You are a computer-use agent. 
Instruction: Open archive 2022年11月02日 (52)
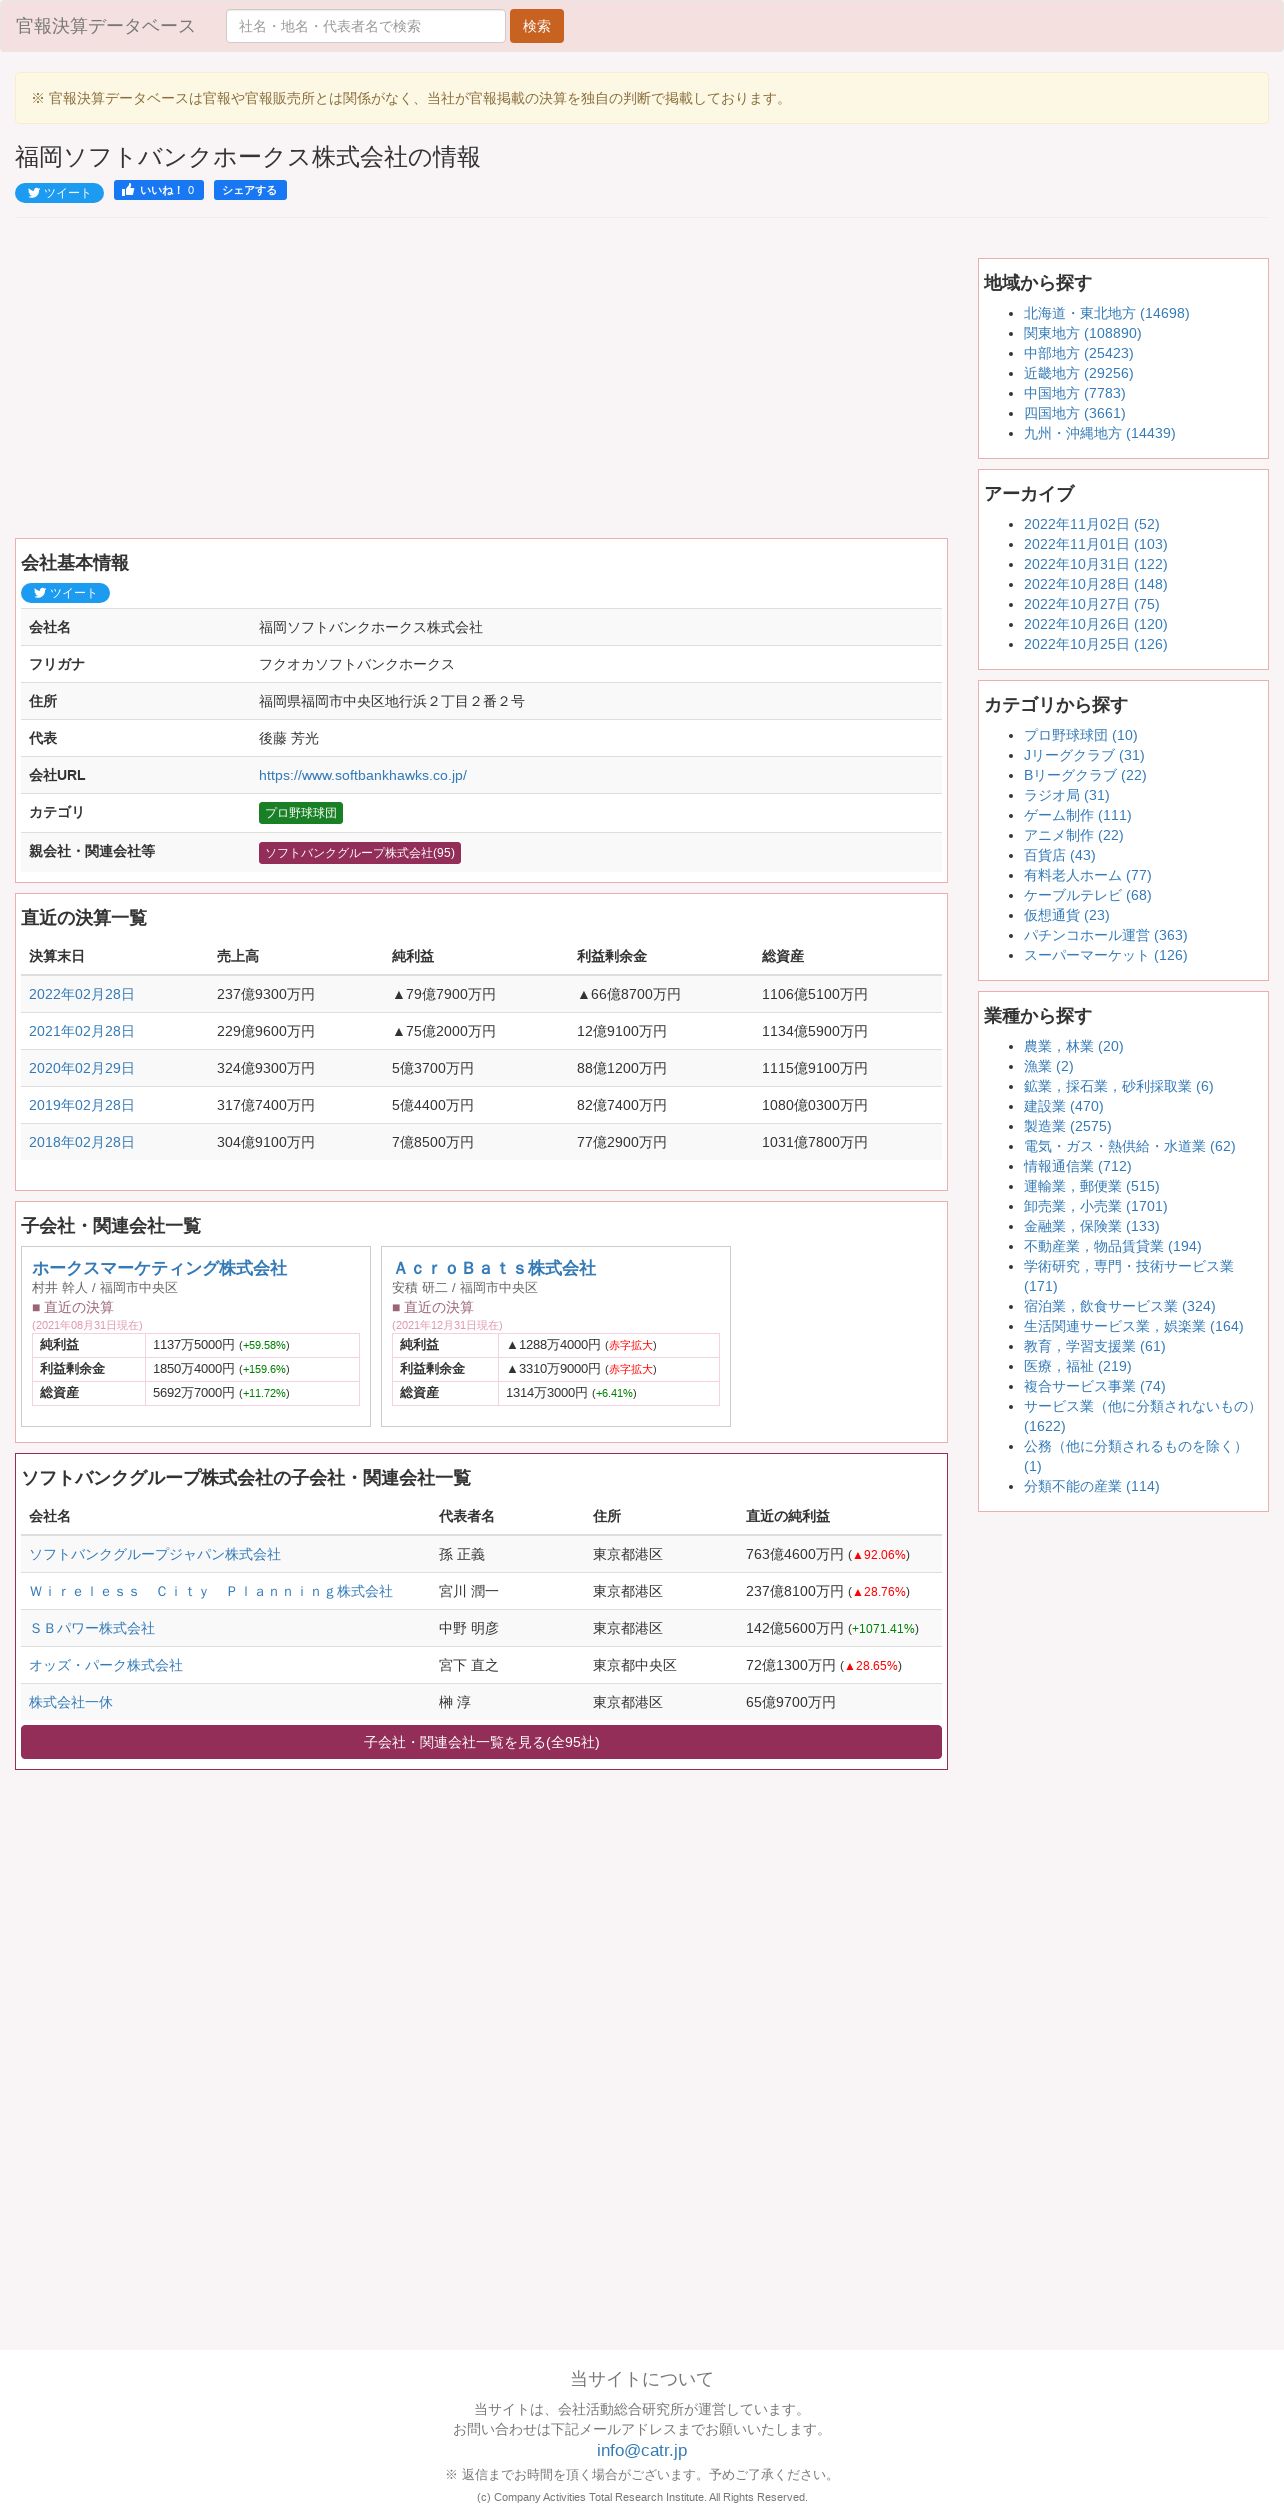1091,524
